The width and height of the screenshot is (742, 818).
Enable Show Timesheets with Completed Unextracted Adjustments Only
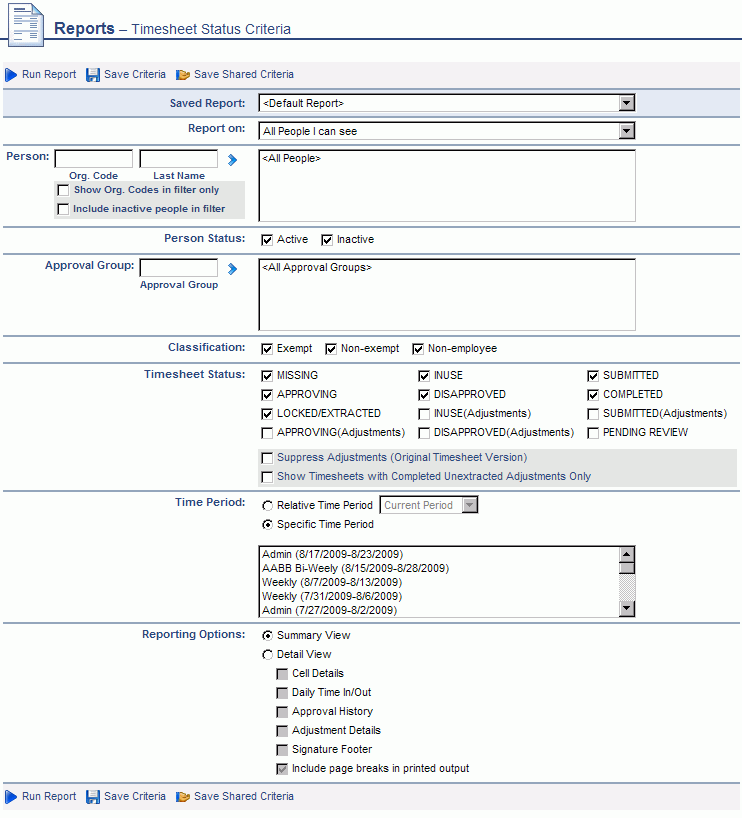267,477
